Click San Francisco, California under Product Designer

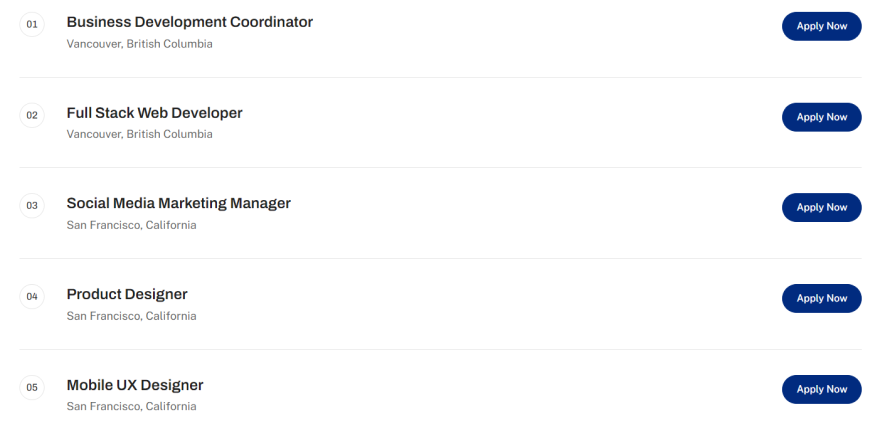(x=131, y=316)
